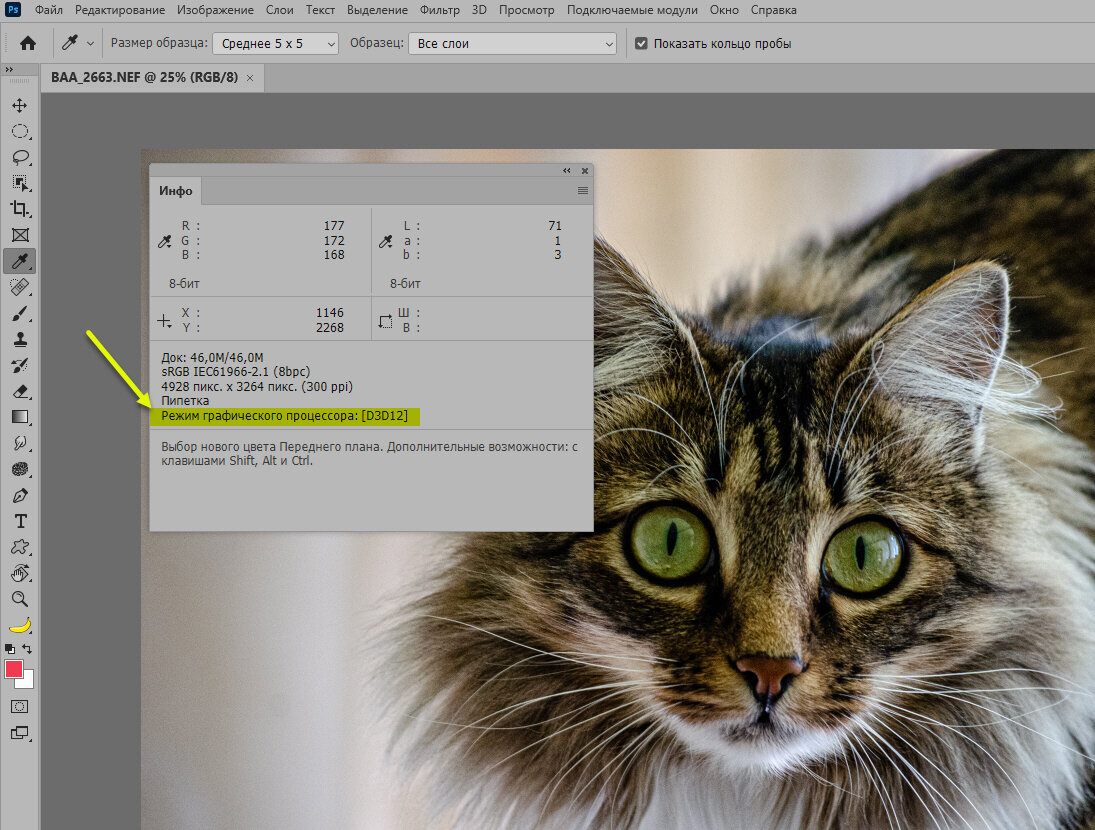Viewport: 1095px width, 830px height.
Task: Reset default foreground and background colors
Action: [10, 649]
